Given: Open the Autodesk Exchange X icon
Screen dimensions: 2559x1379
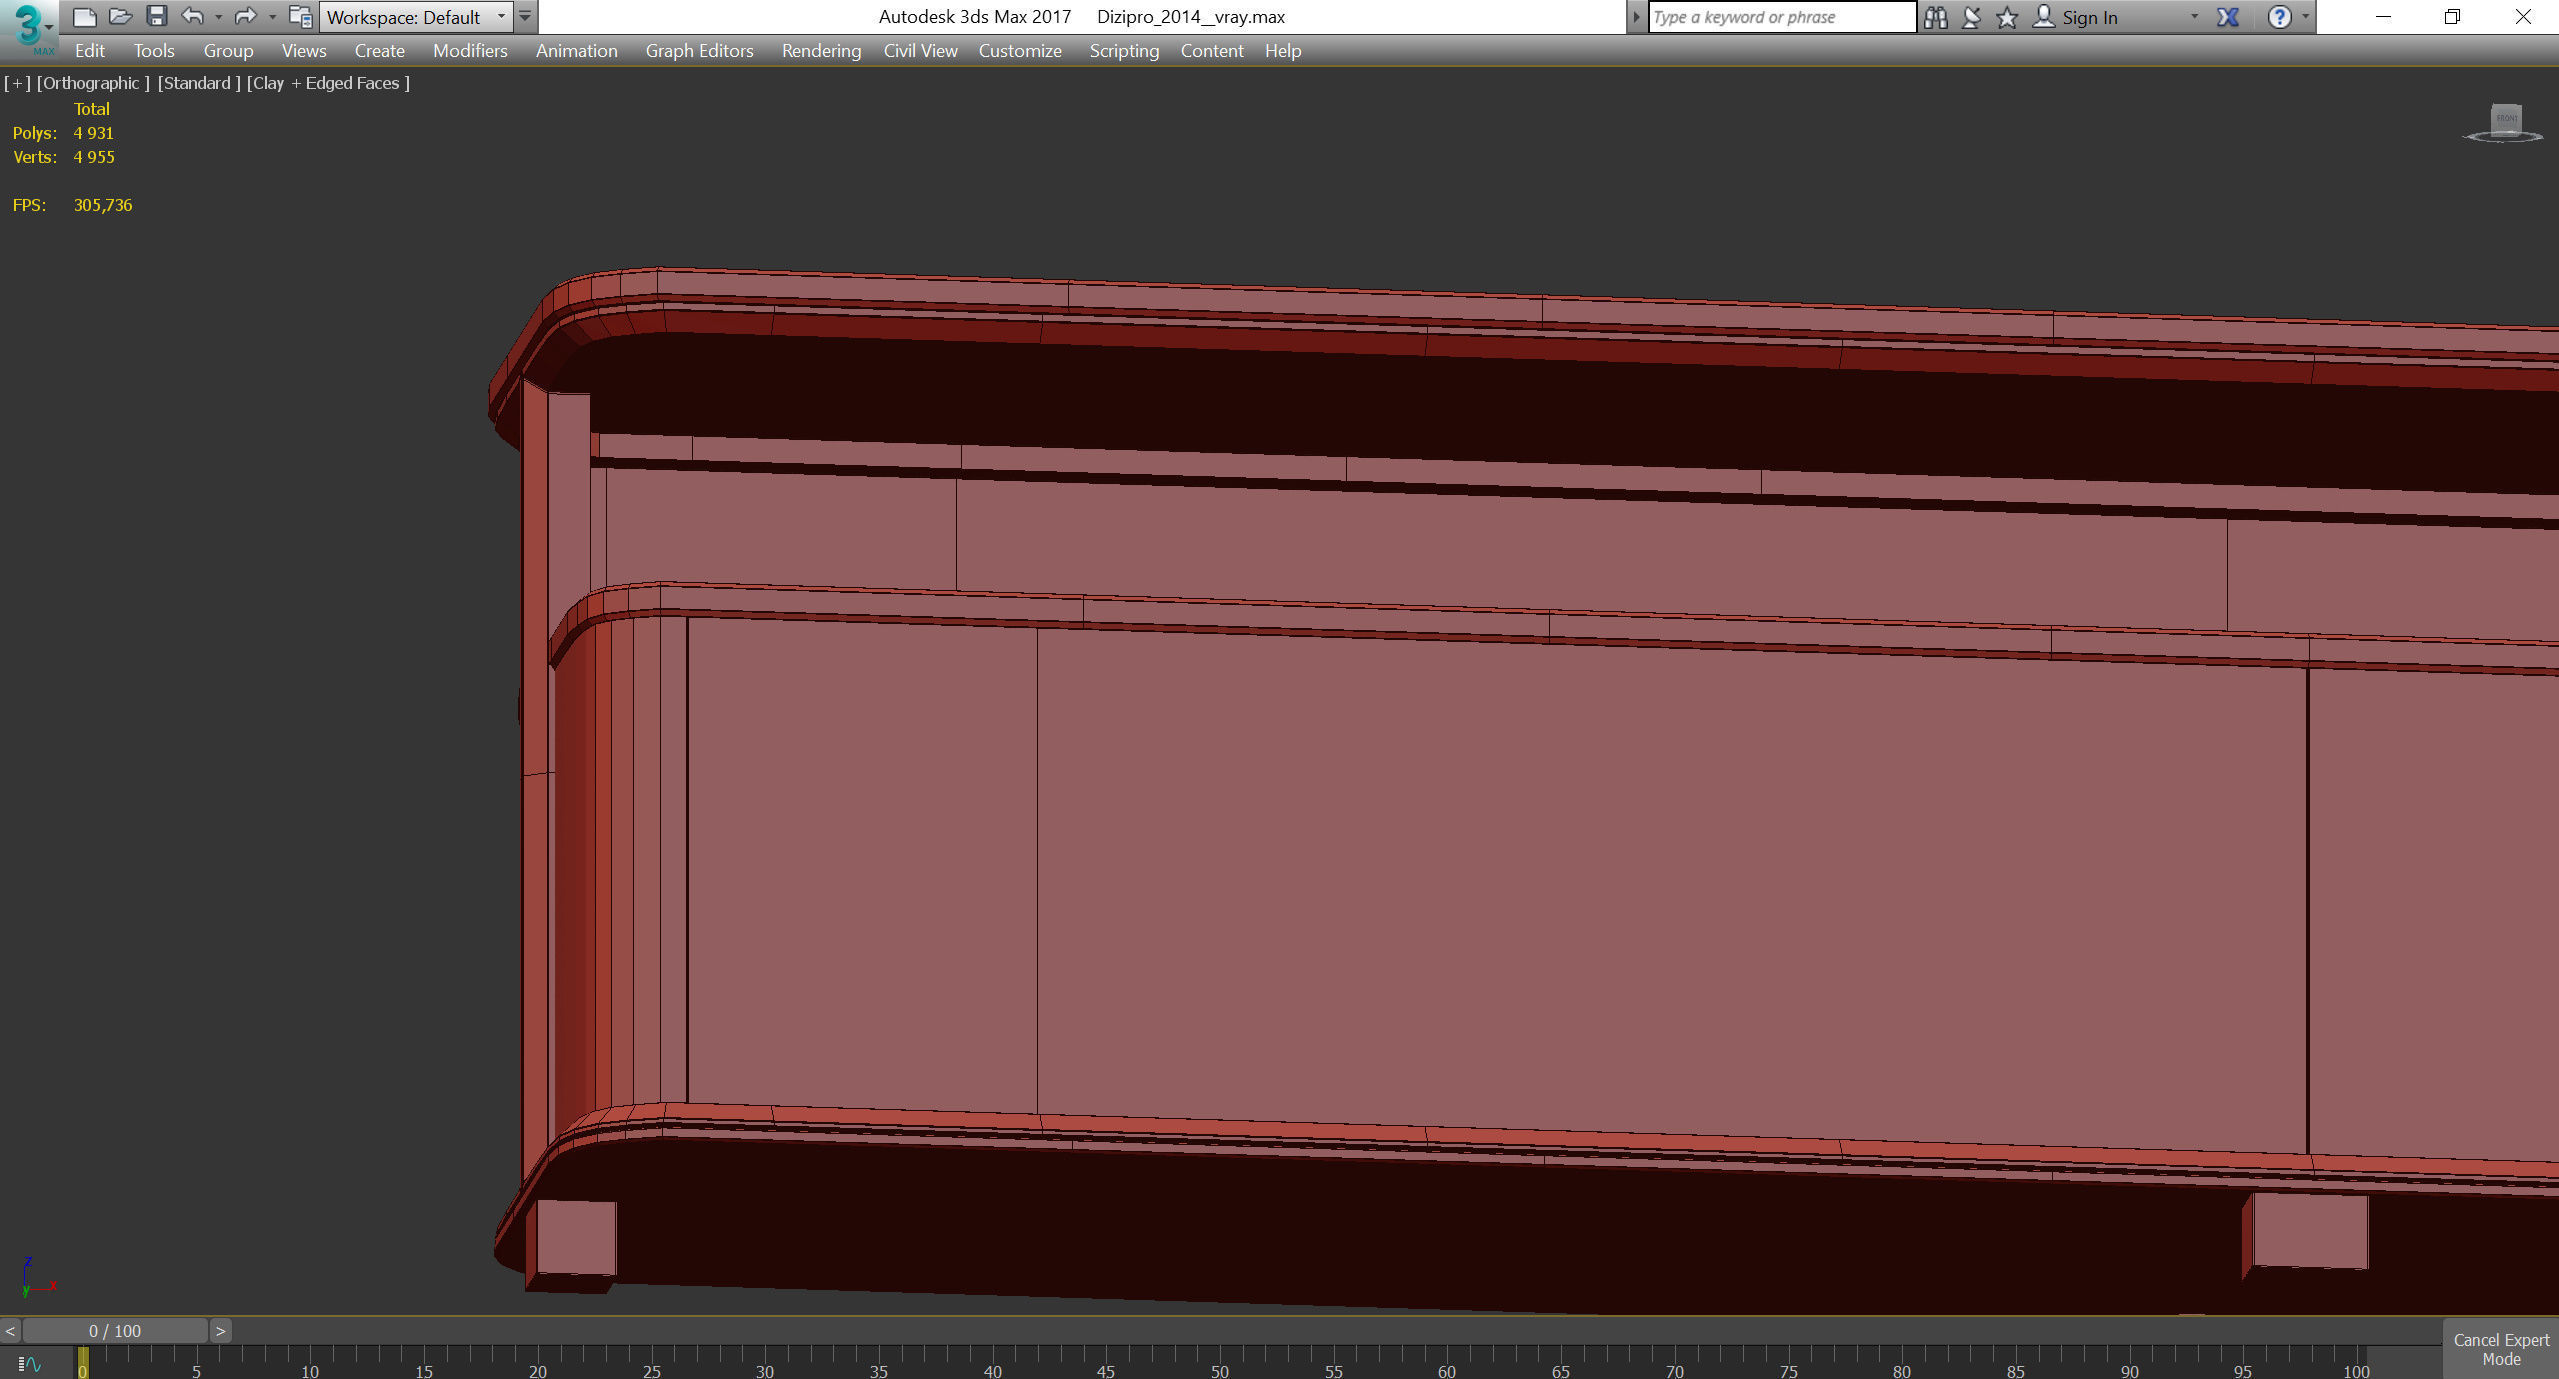Looking at the screenshot, I should [x=2228, y=17].
